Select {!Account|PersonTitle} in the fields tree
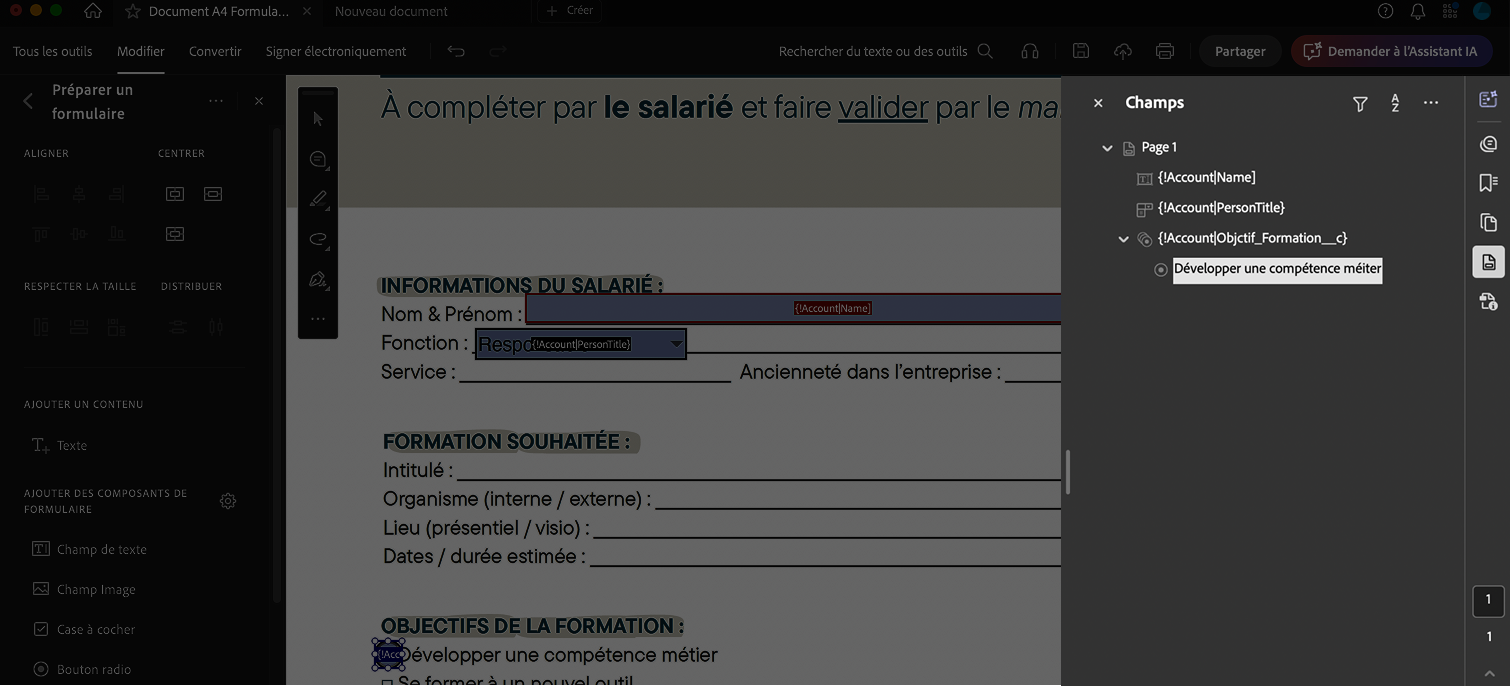Screen dimensions: 1510x686 click(1221, 208)
